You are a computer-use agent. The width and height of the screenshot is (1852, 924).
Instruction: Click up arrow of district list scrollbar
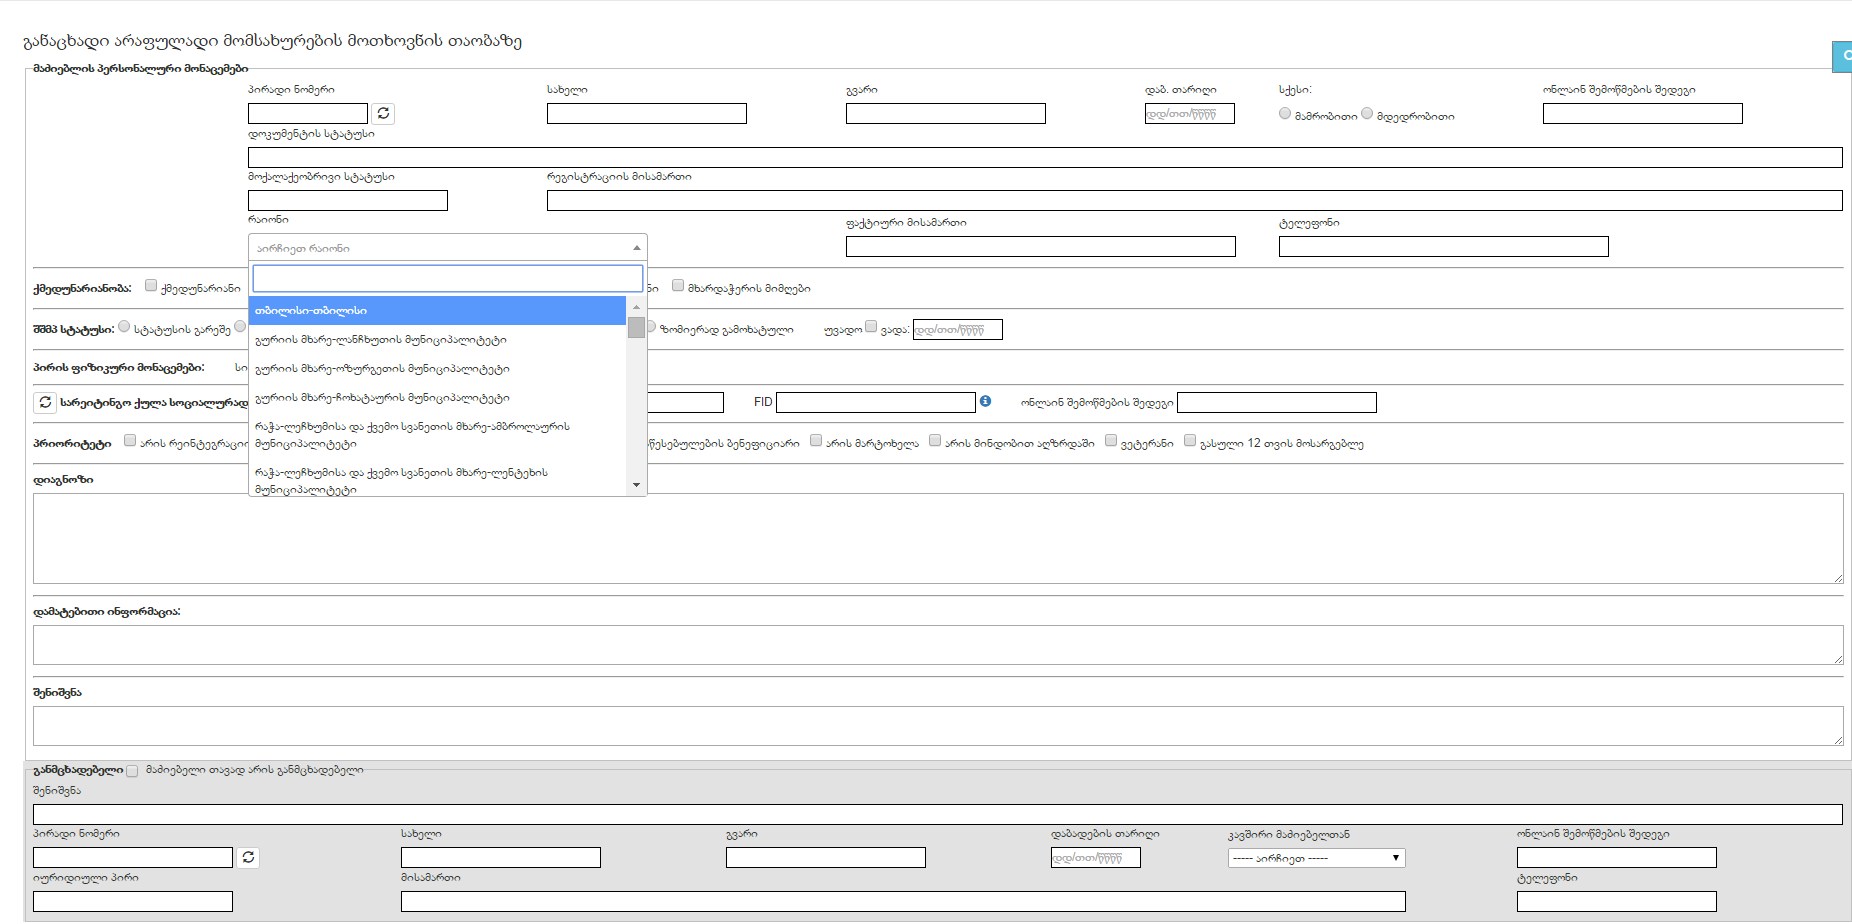tap(636, 307)
